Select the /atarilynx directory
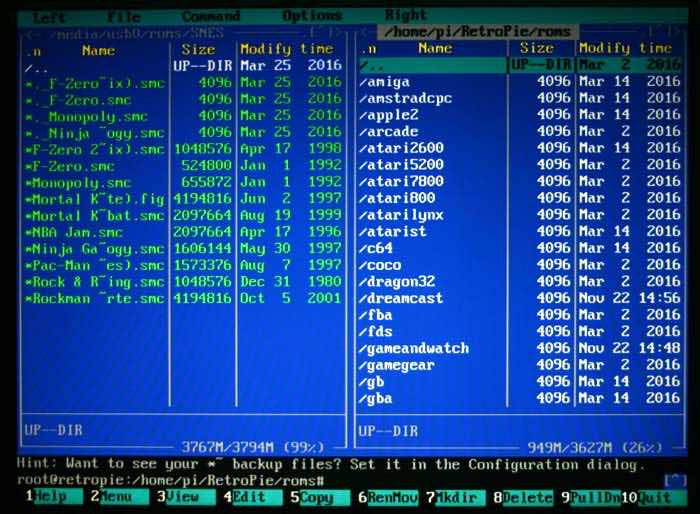This screenshot has height=514, width=700. point(520,215)
